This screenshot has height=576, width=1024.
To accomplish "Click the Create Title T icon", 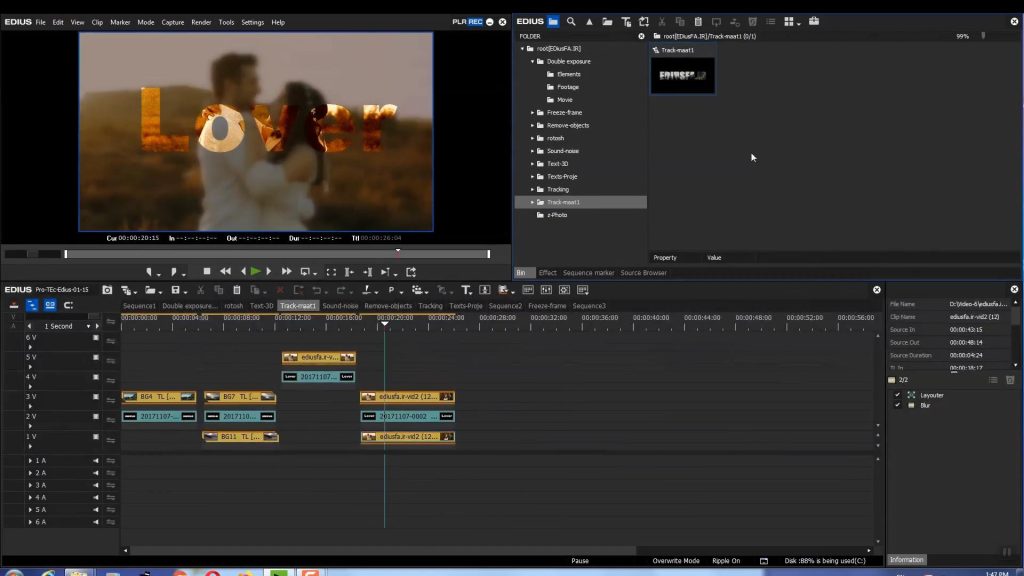I will (x=466, y=290).
